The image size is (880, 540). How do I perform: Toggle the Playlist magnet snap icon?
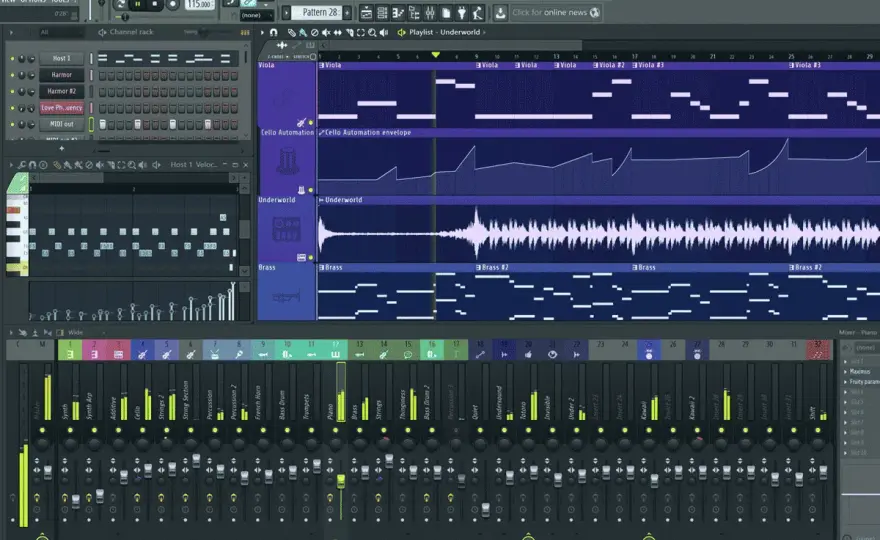click(274, 33)
